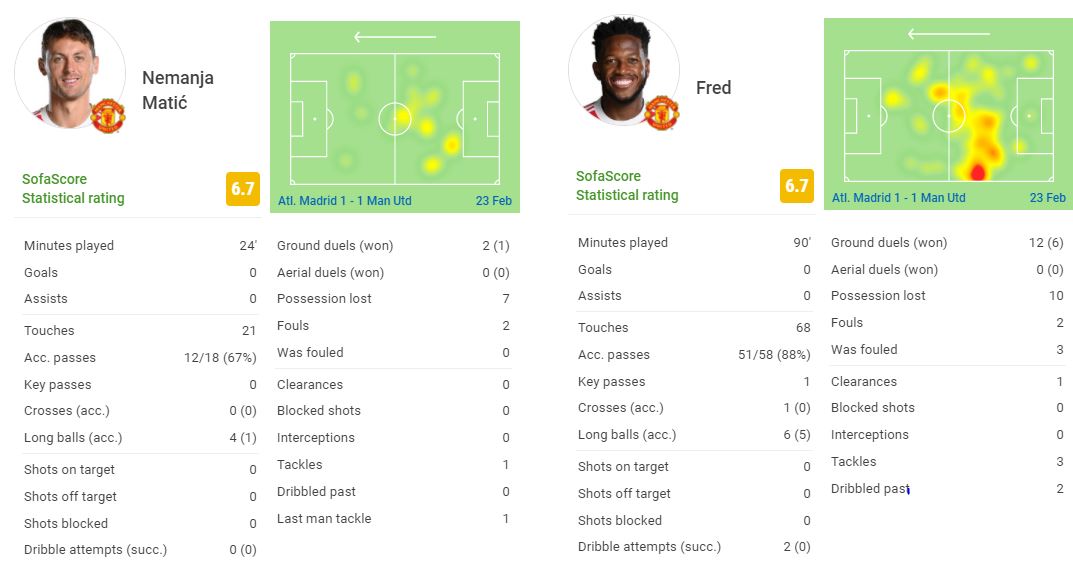The image size is (1073, 575).
Task: Open Atl. Madrid 1 - 1 Man Utd link under Matić's heatmap
Action: 345,201
